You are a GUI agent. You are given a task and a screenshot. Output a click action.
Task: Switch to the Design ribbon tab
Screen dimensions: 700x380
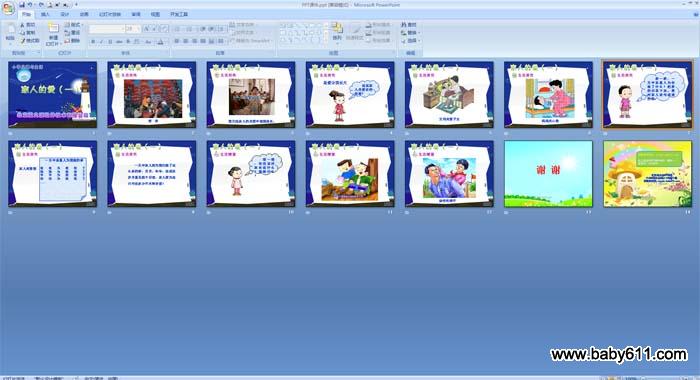pyautogui.click(x=65, y=14)
